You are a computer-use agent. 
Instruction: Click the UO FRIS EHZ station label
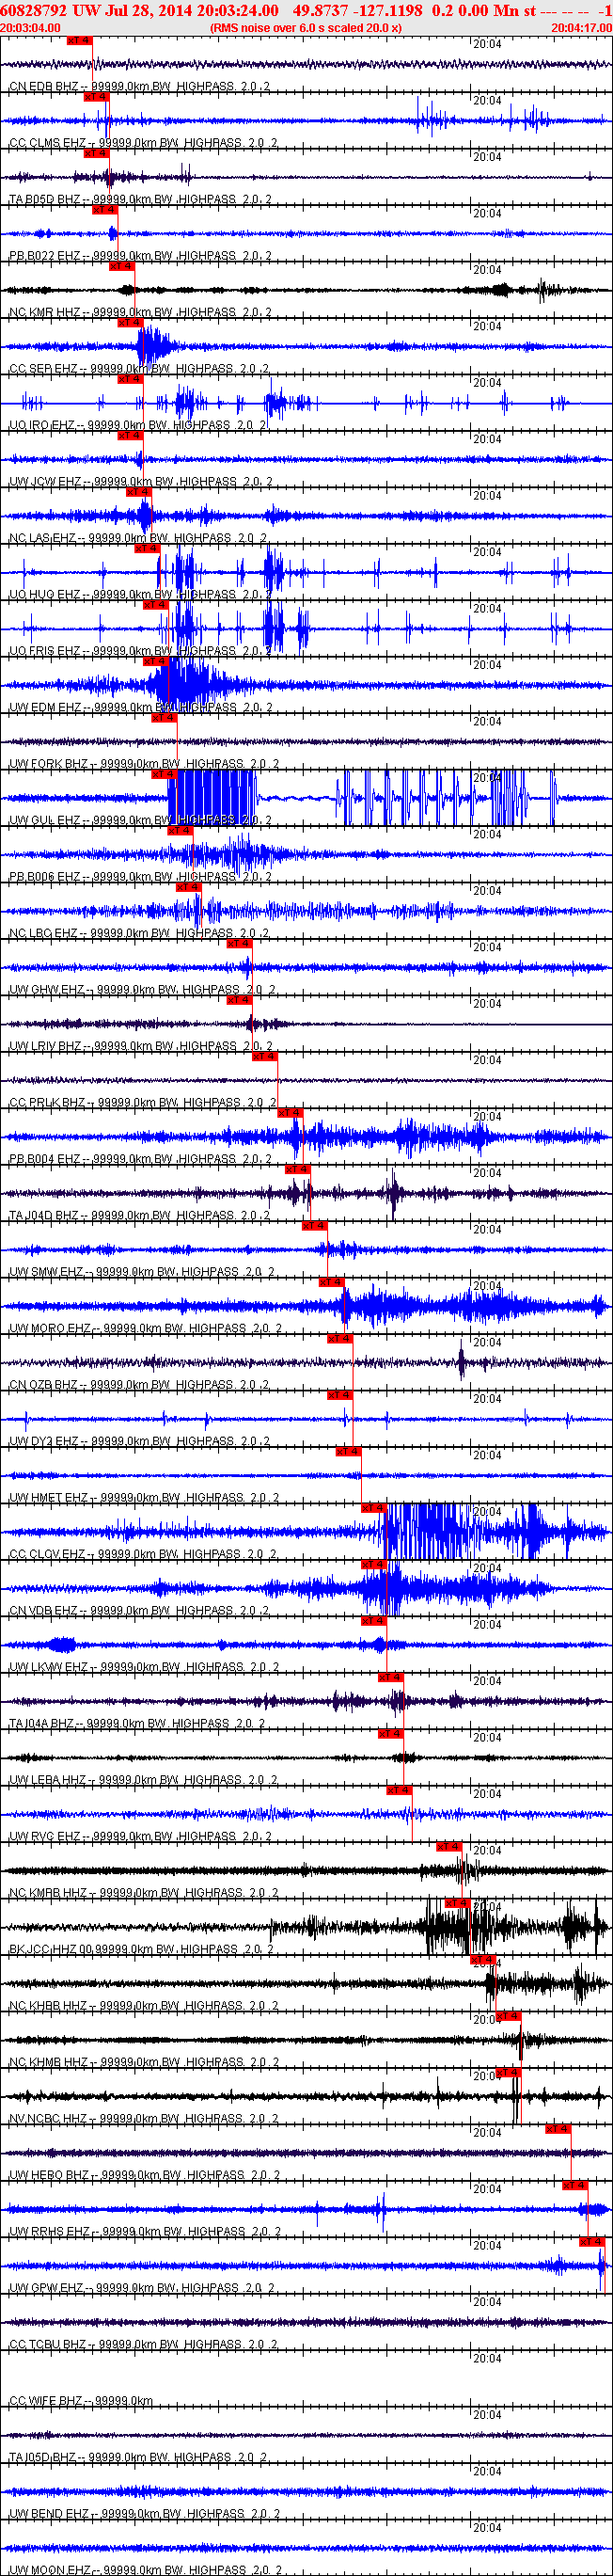tap(140, 652)
